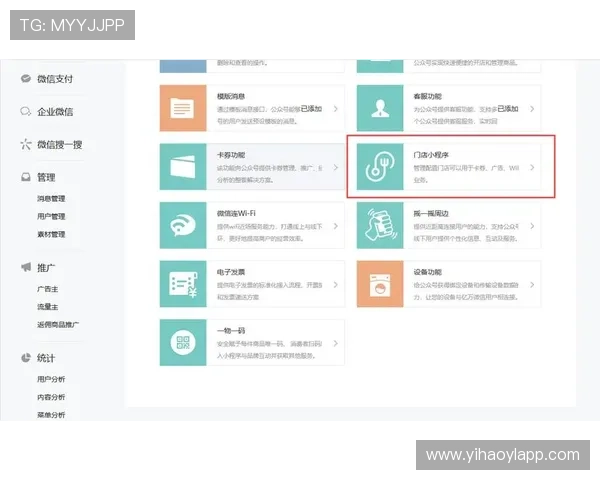The width and height of the screenshot is (600, 480).
Task: Click 已添加 status on 客服功能 card
Action: coord(508,109)
